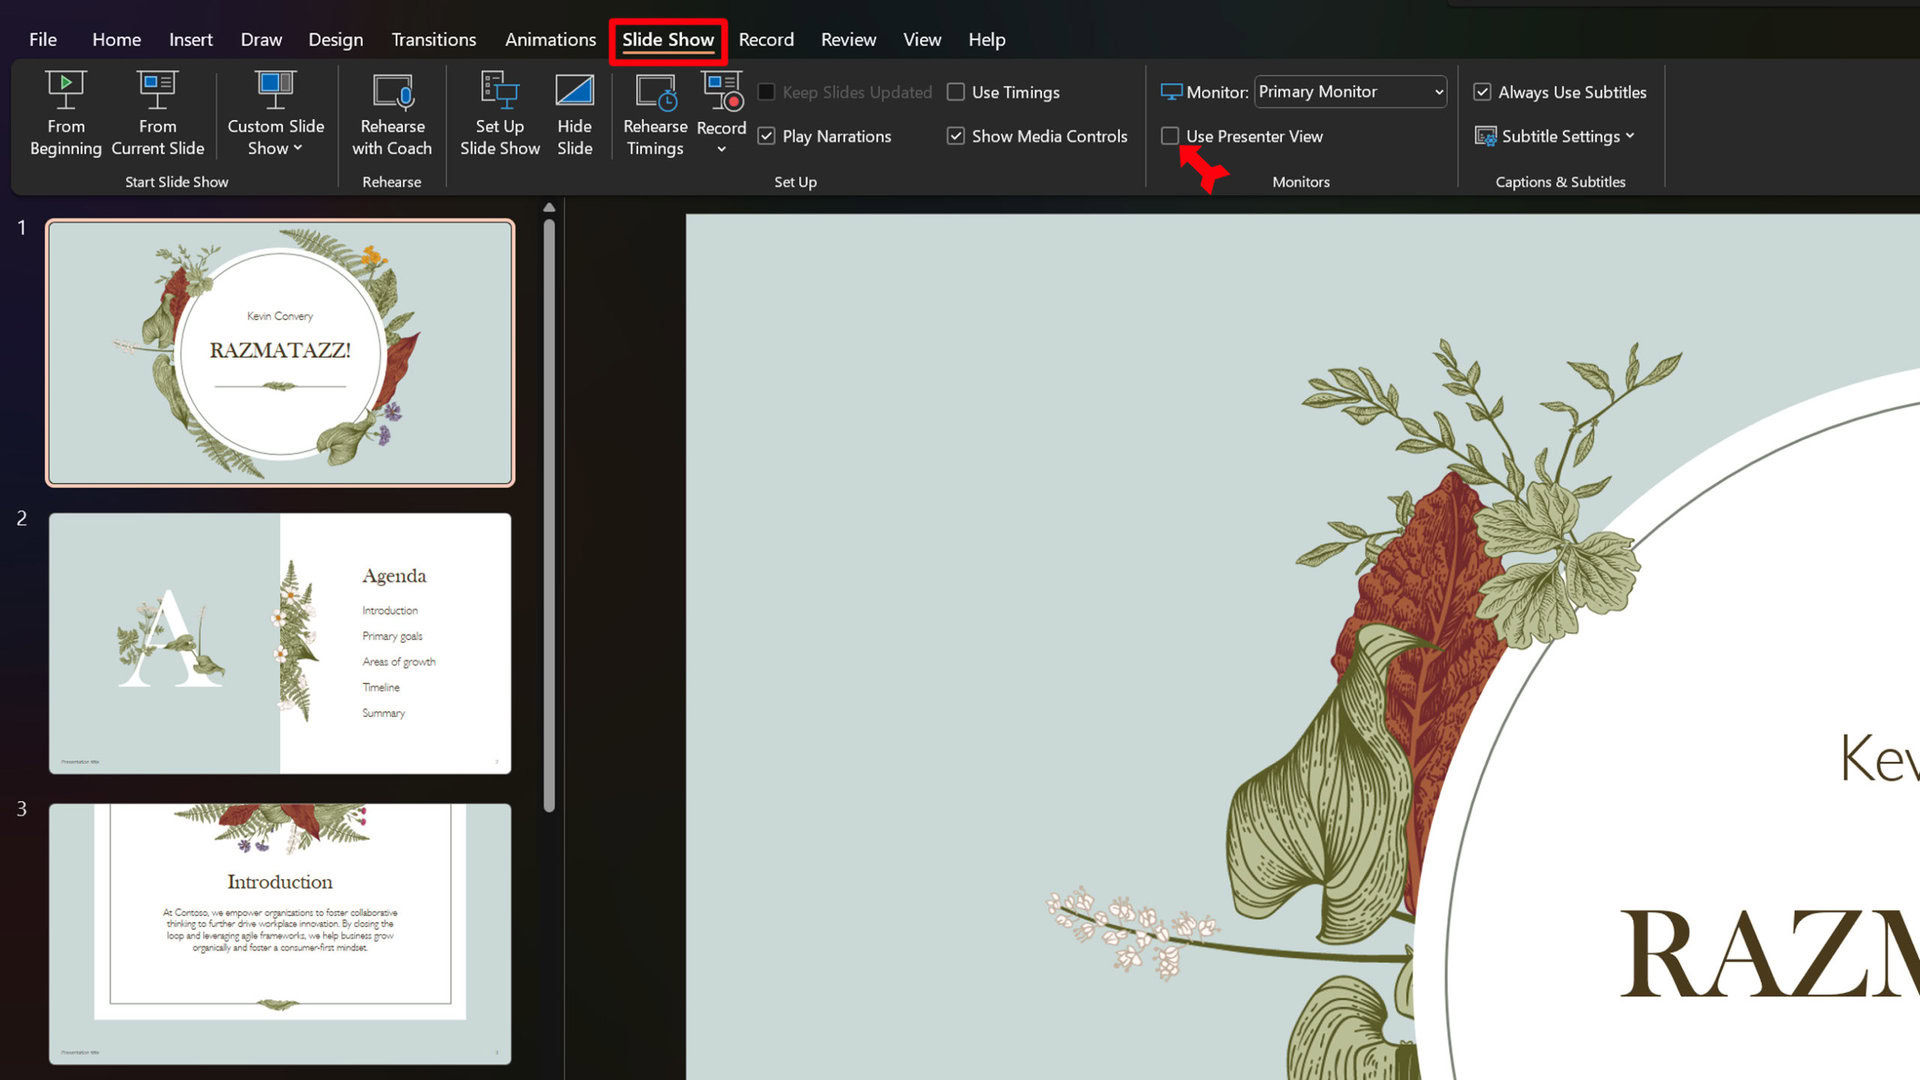Switch to the Transitions tab
1920x1080 pixels.
[x=433, y=39]
